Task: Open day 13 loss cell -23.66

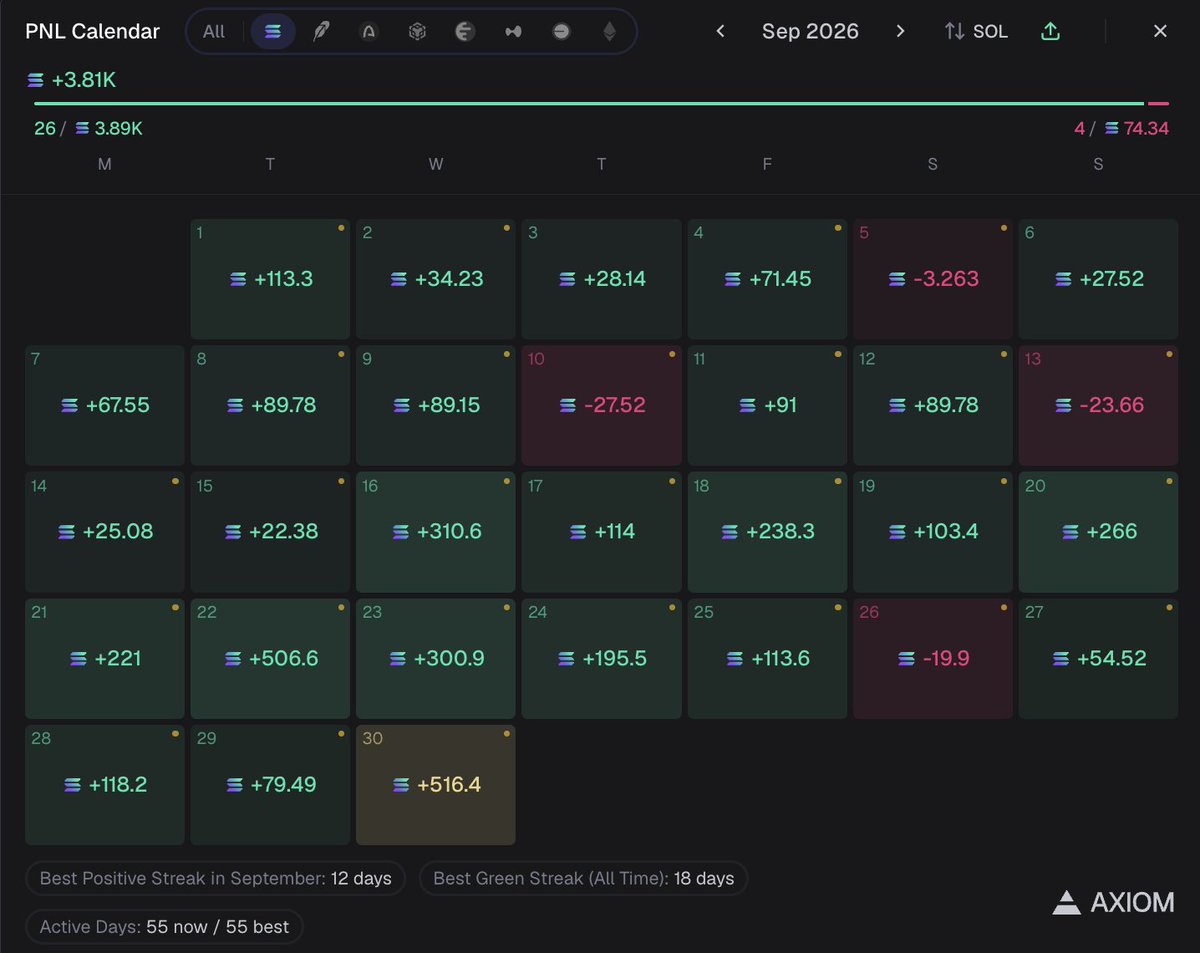Action: pos(1099,405)
